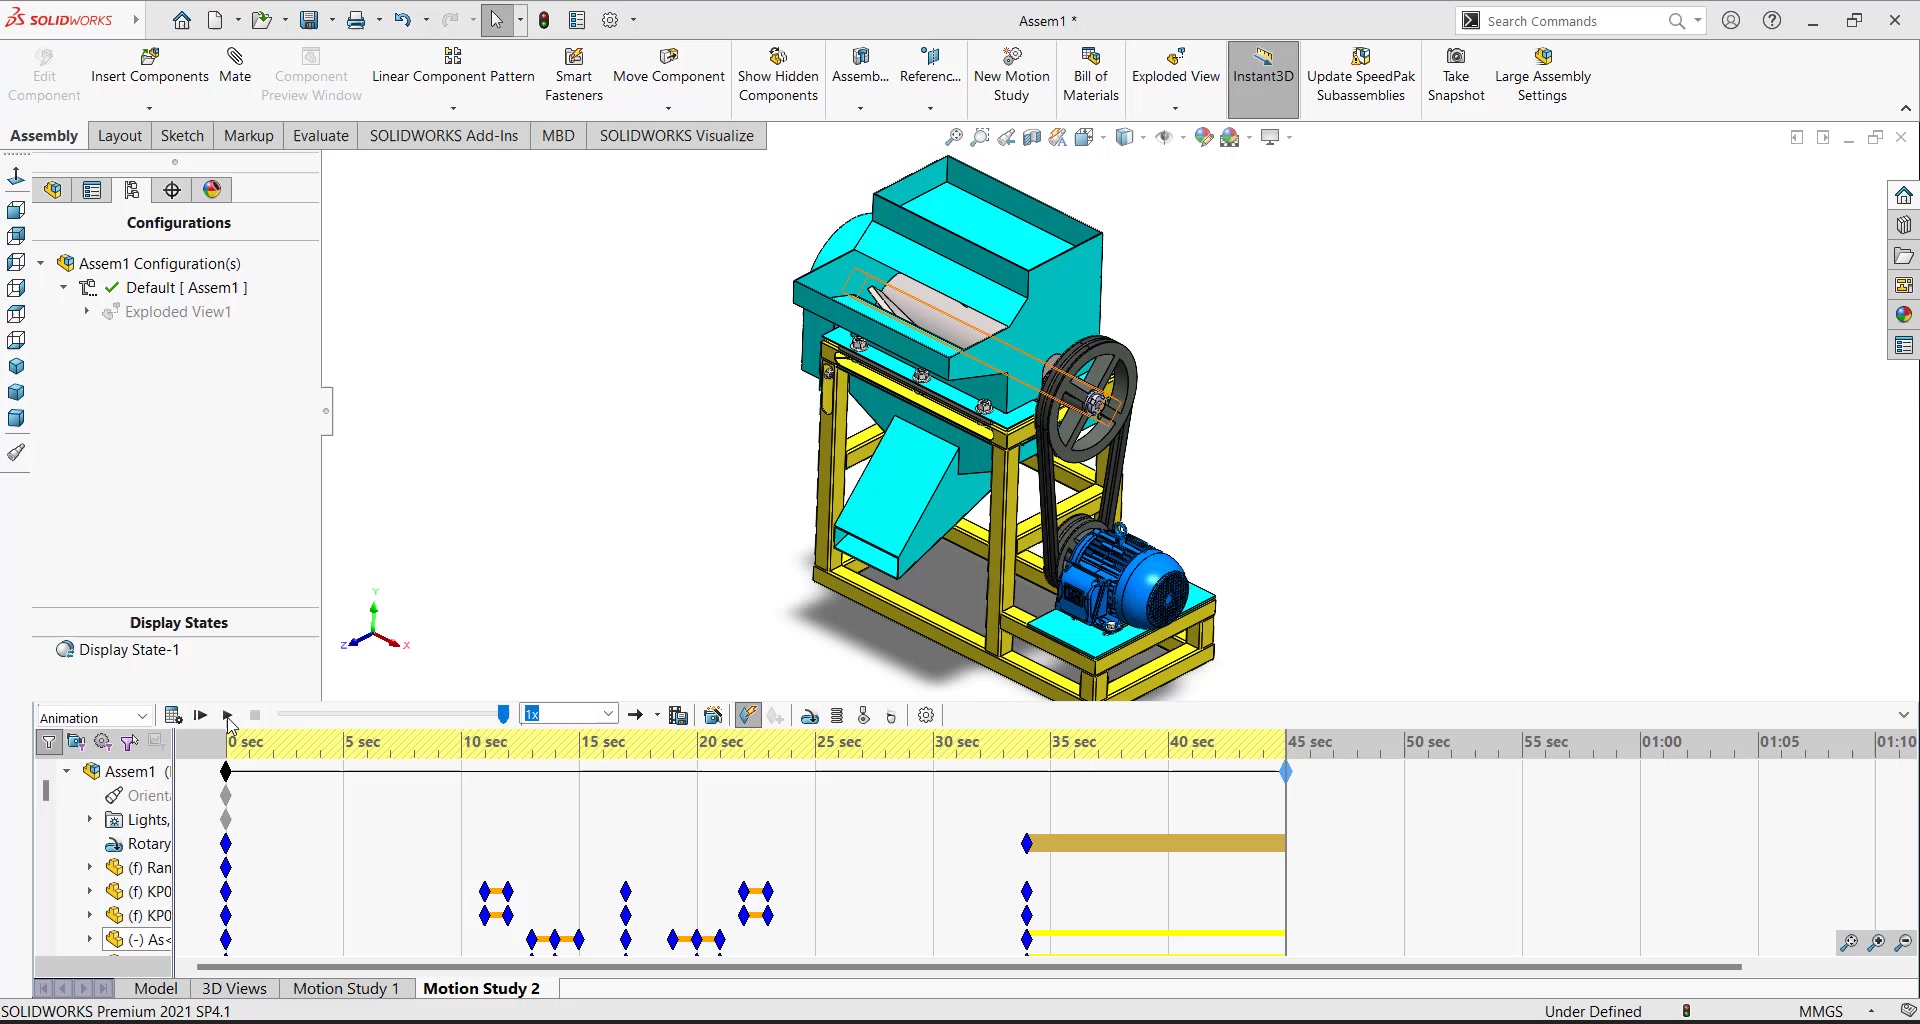Toggle the Rebuild traffic light icon
The height and width of the screenshot is (1024, 1920).
click(544, 20)
